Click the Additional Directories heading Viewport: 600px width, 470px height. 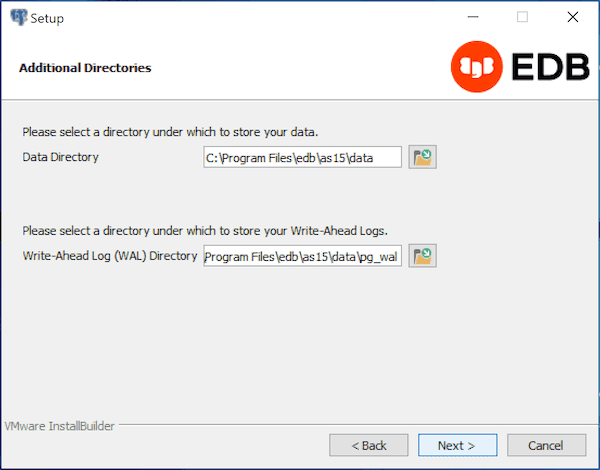coord(85,68)
